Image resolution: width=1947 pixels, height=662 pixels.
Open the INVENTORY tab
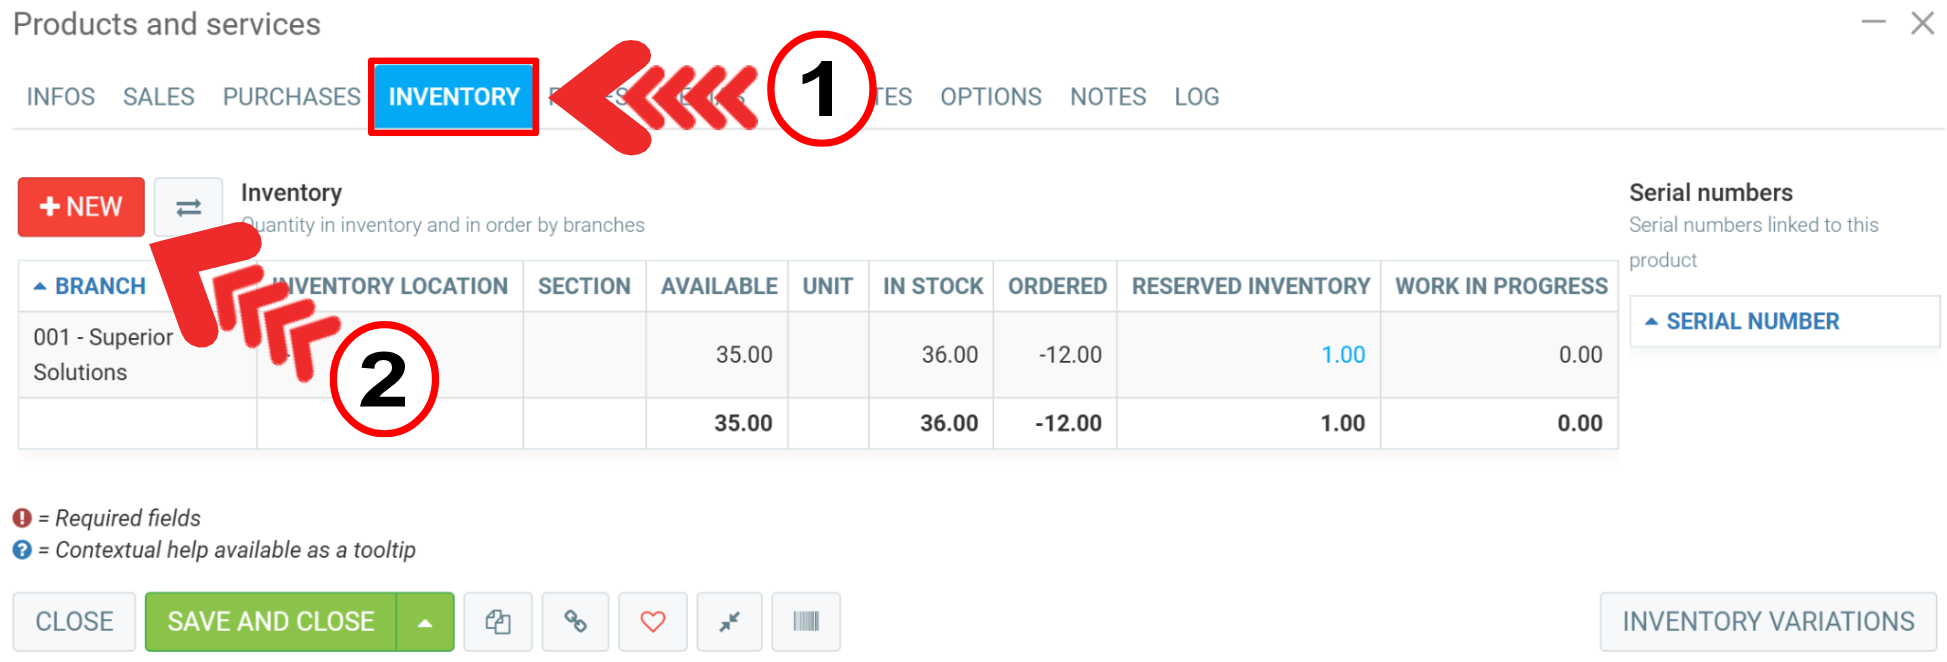[454, 97]
